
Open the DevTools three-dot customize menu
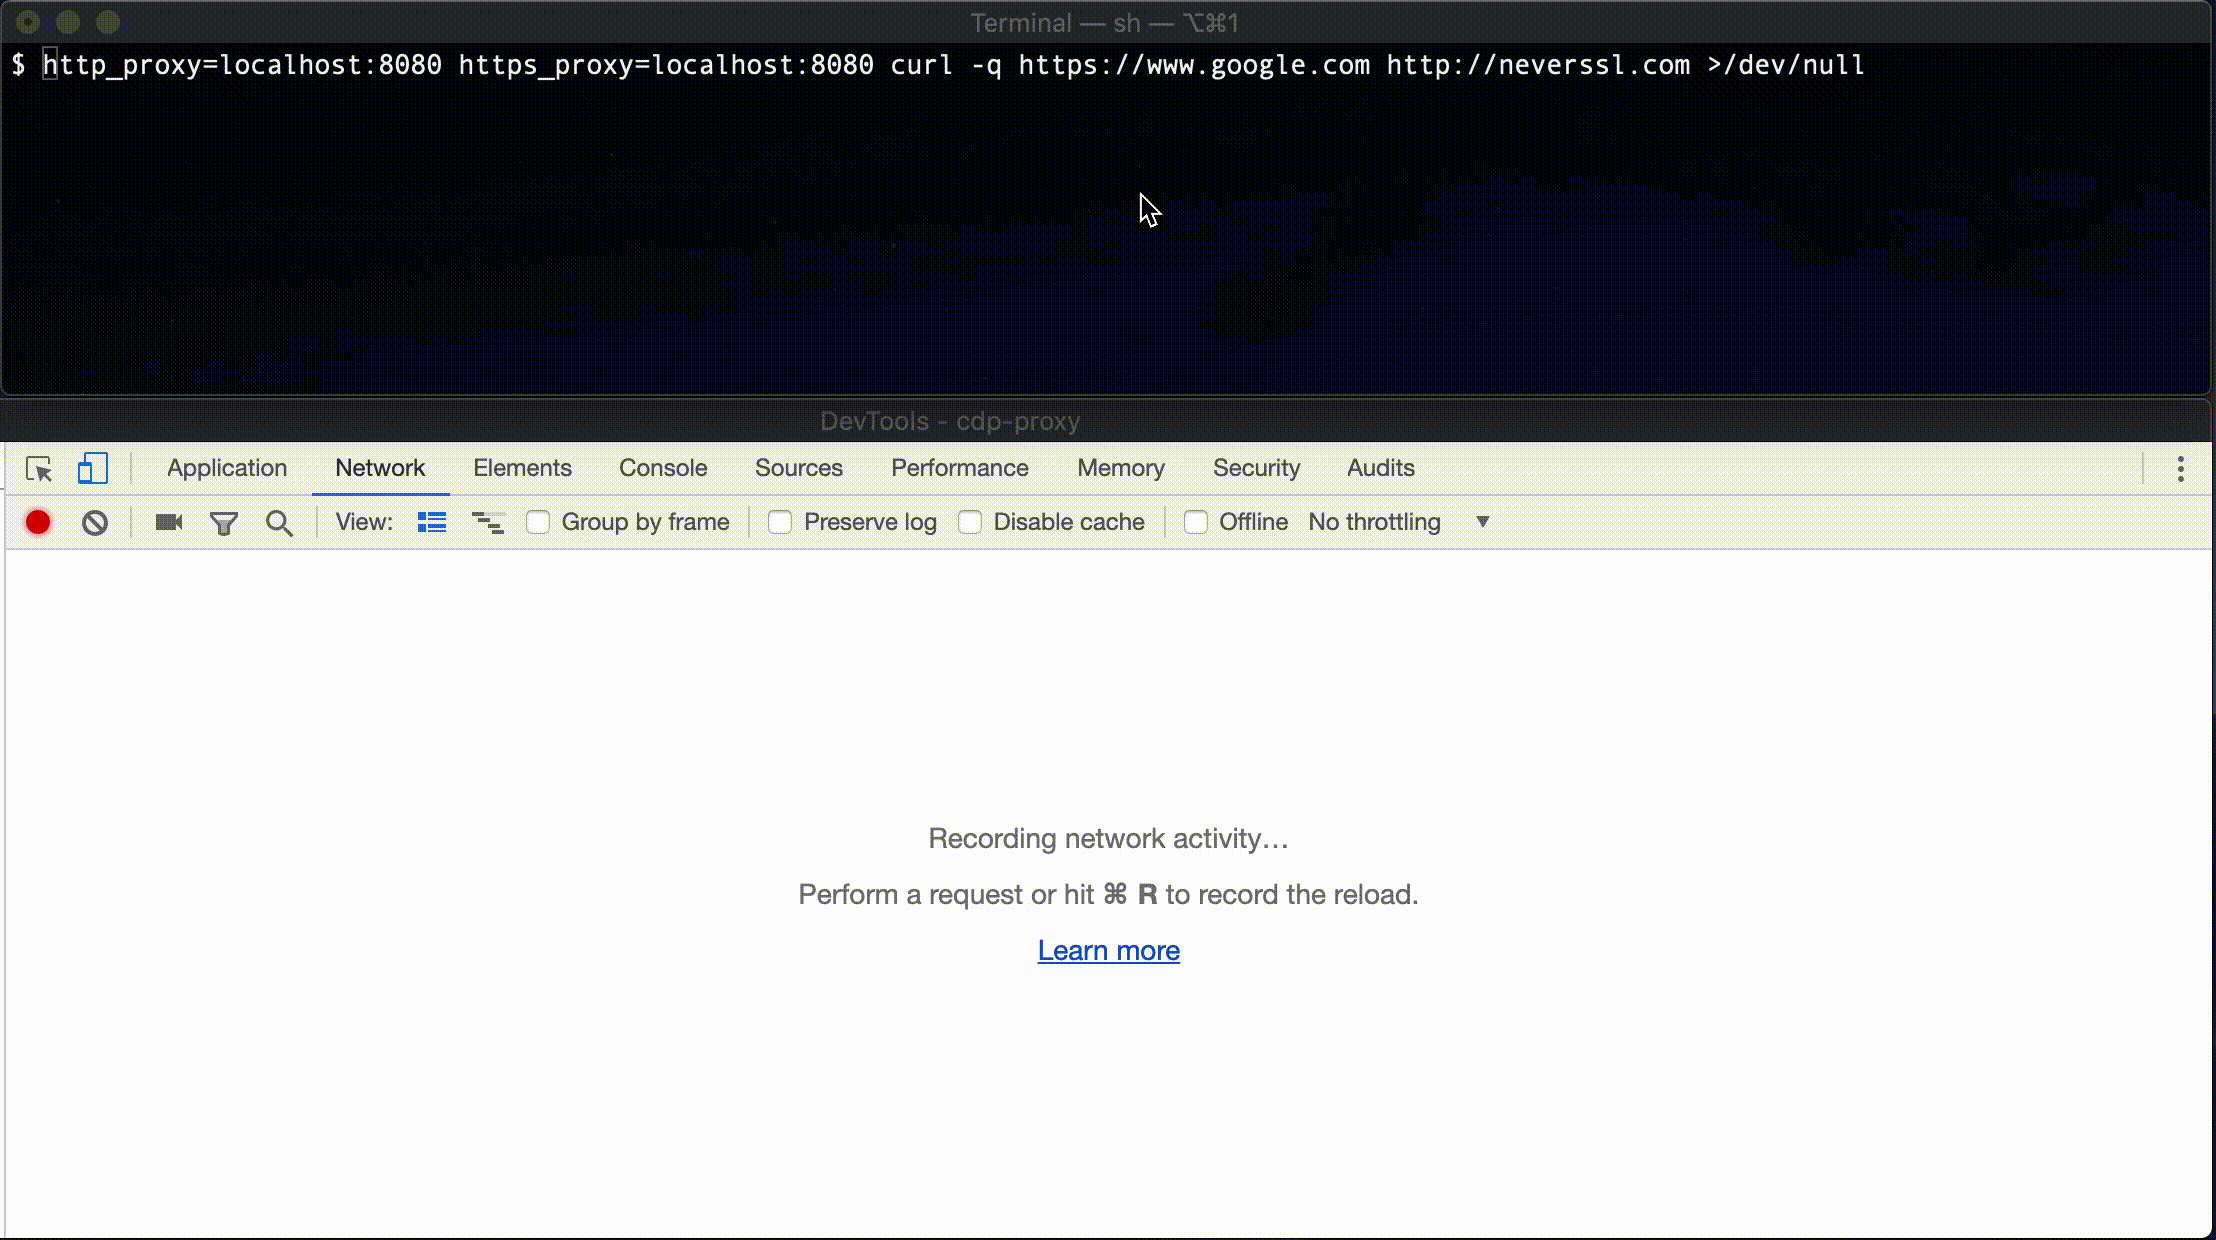coord(2180,469)
